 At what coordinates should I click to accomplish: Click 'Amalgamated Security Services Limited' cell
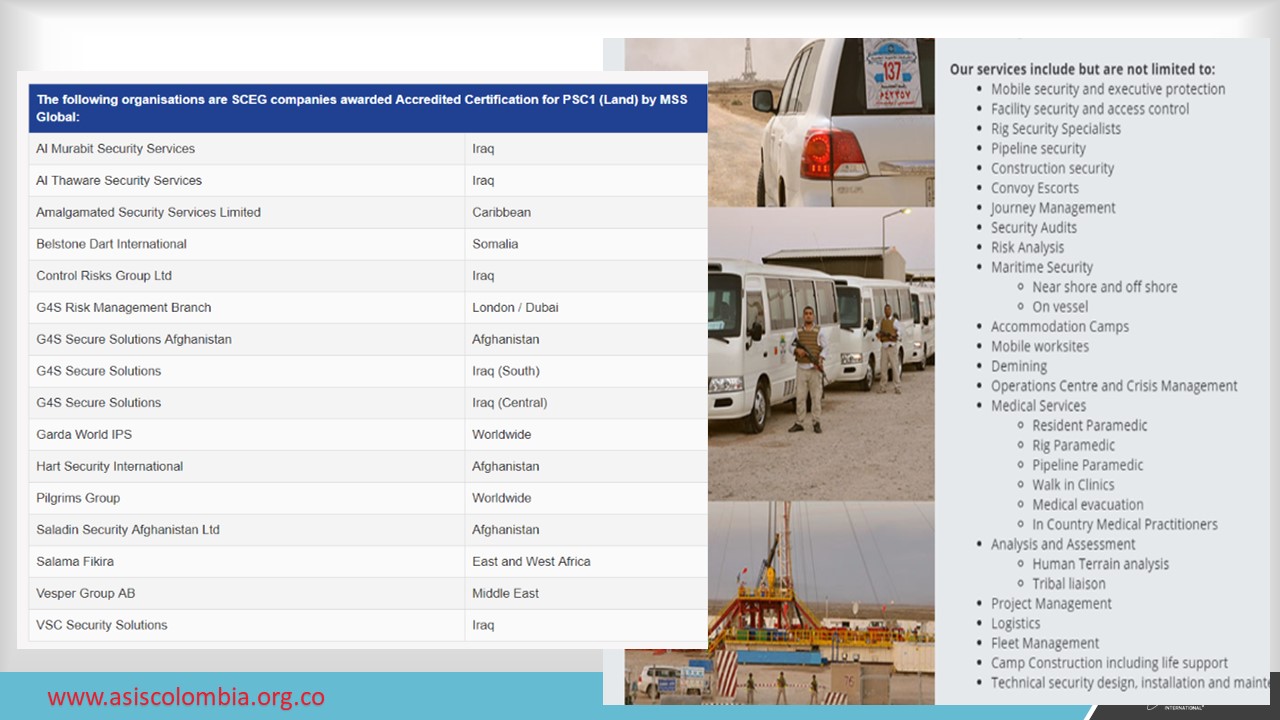247,213
